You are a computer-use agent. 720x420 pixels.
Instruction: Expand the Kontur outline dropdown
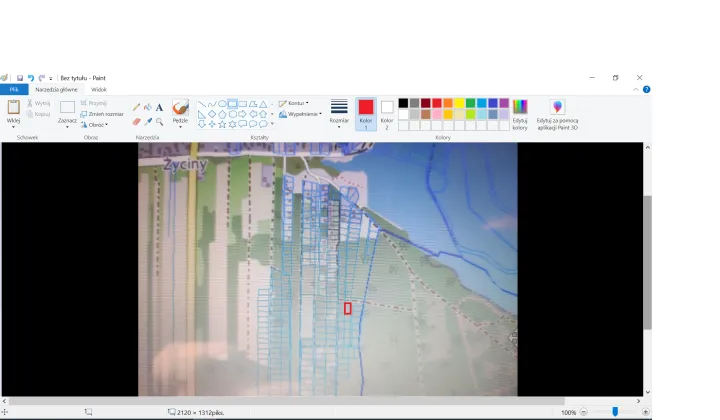(294, 103)
